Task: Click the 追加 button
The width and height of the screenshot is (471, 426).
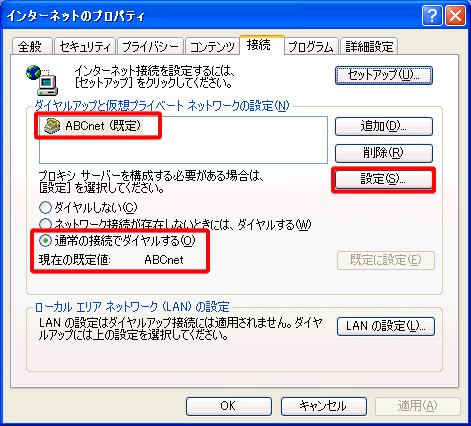Action: click(384, 126)
